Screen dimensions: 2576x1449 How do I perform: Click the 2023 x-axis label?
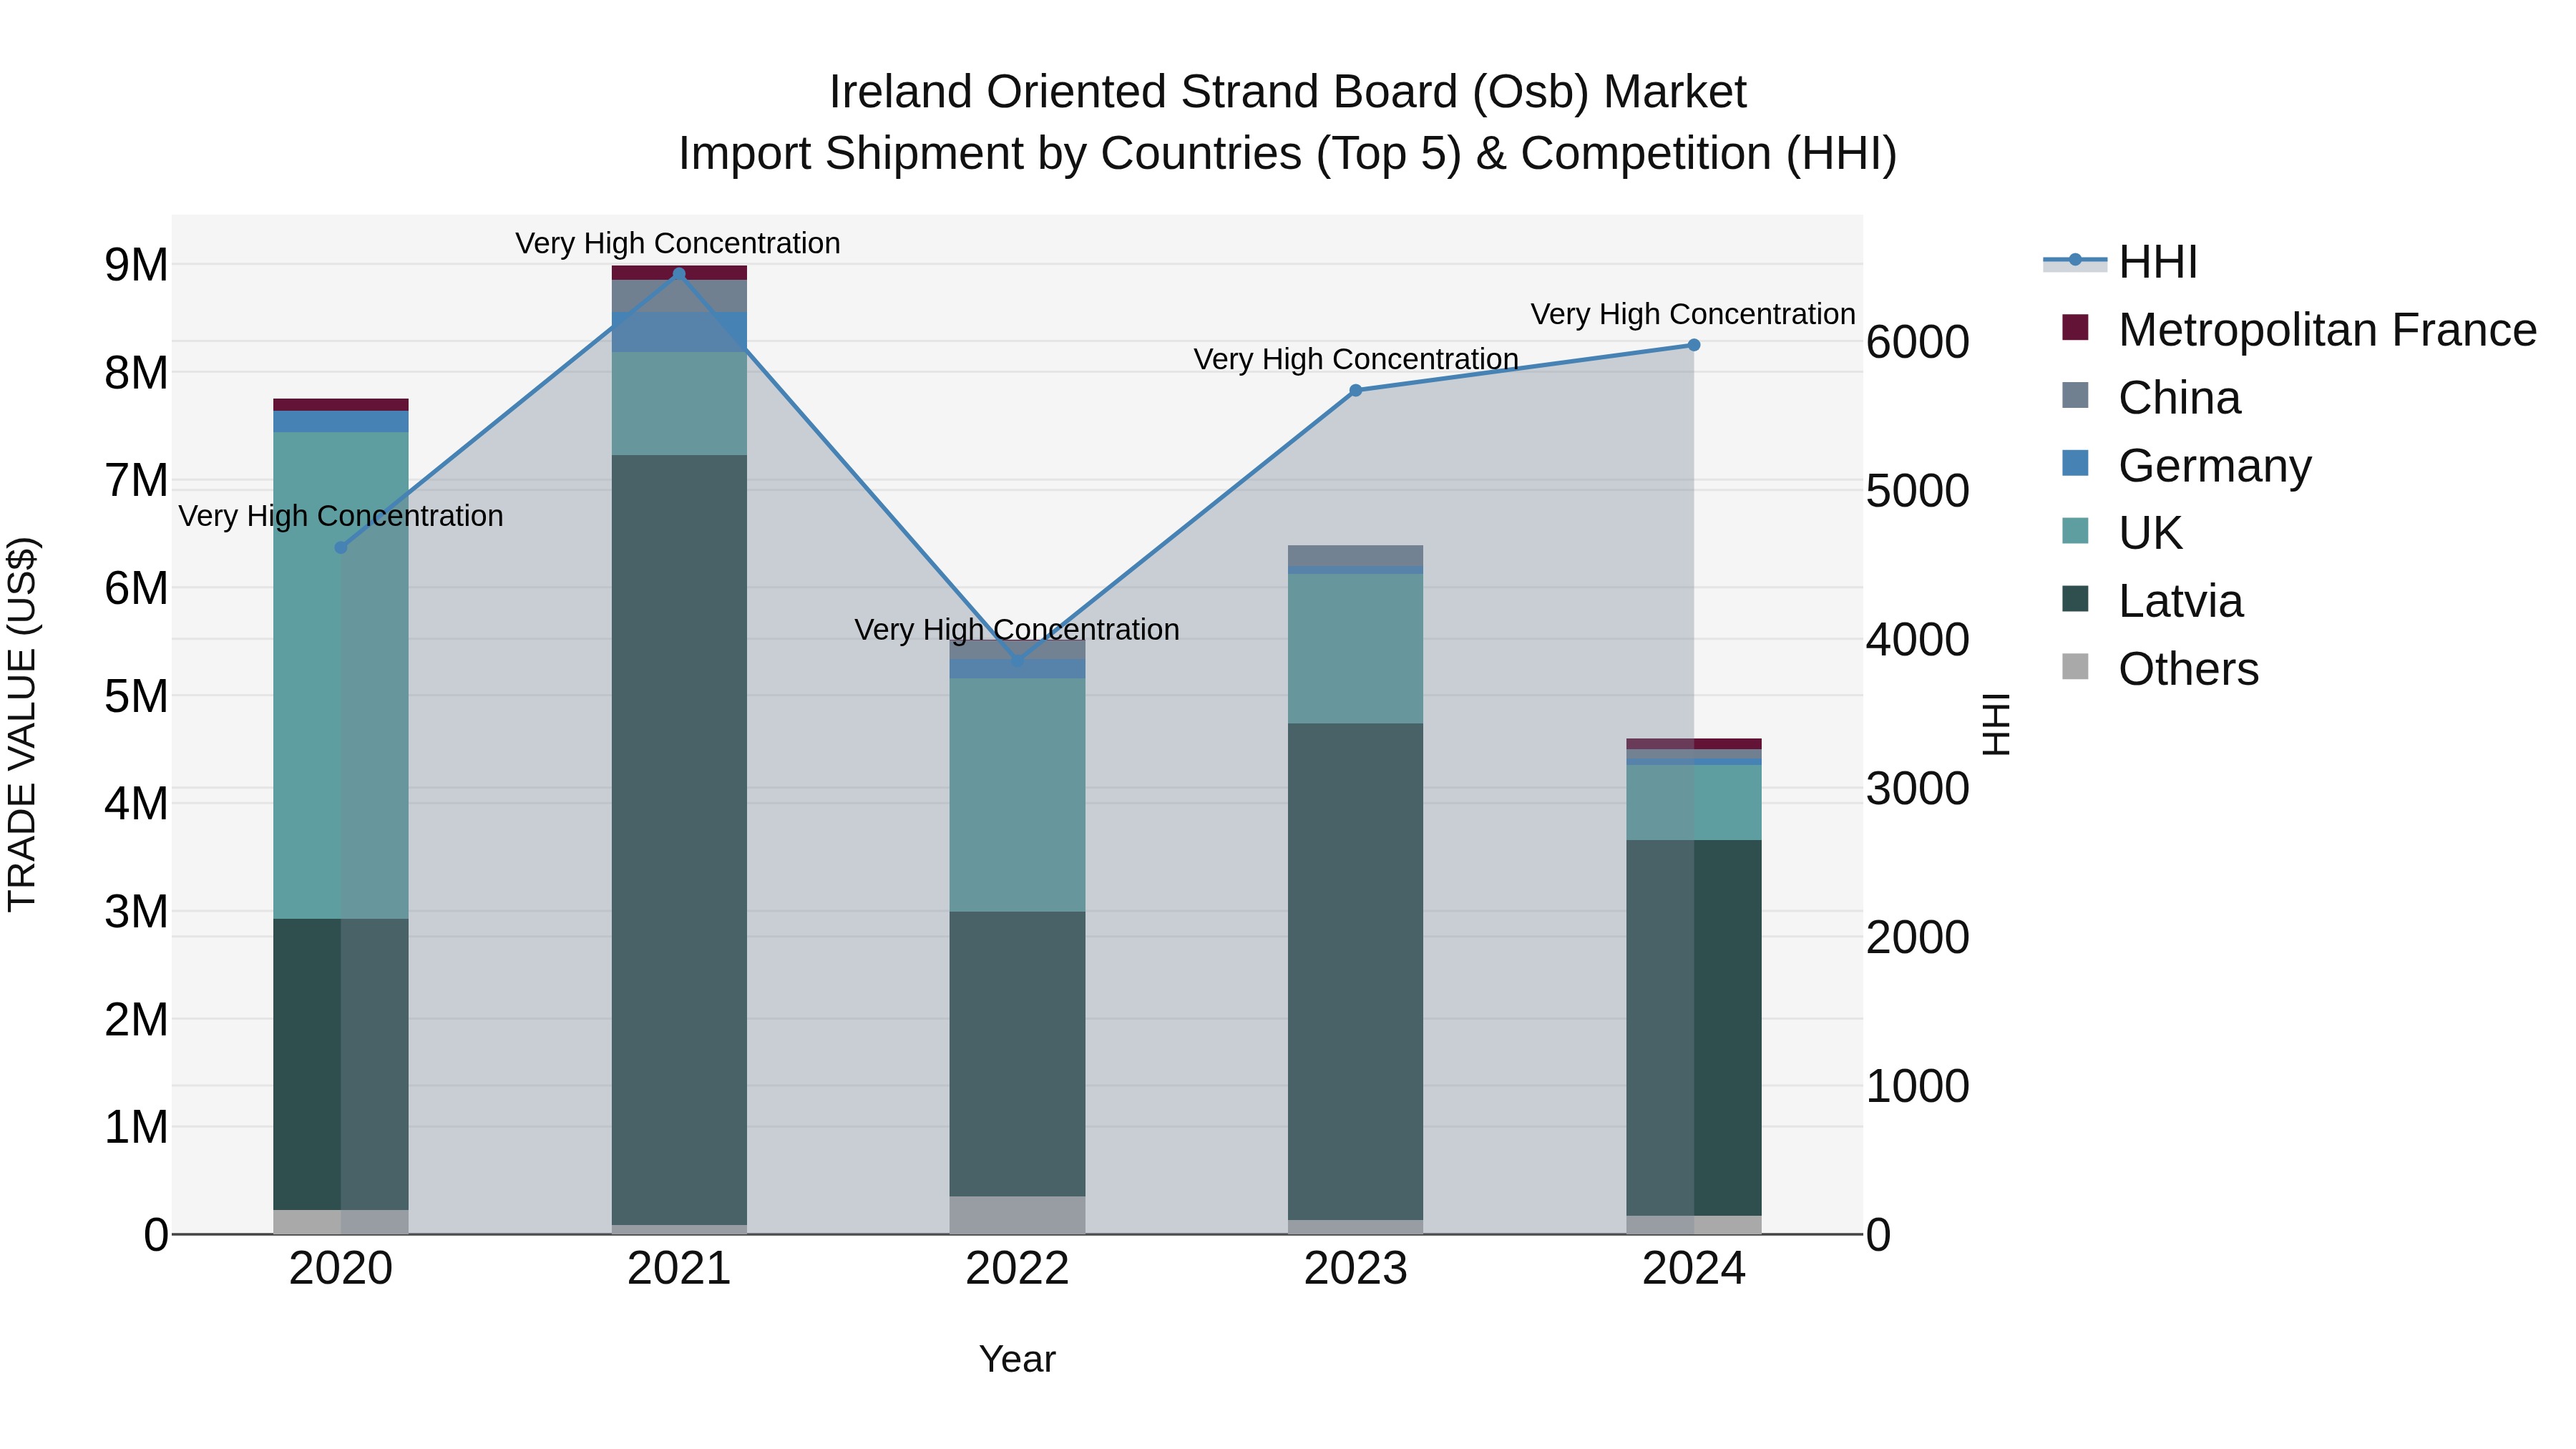[1356, 1269]
